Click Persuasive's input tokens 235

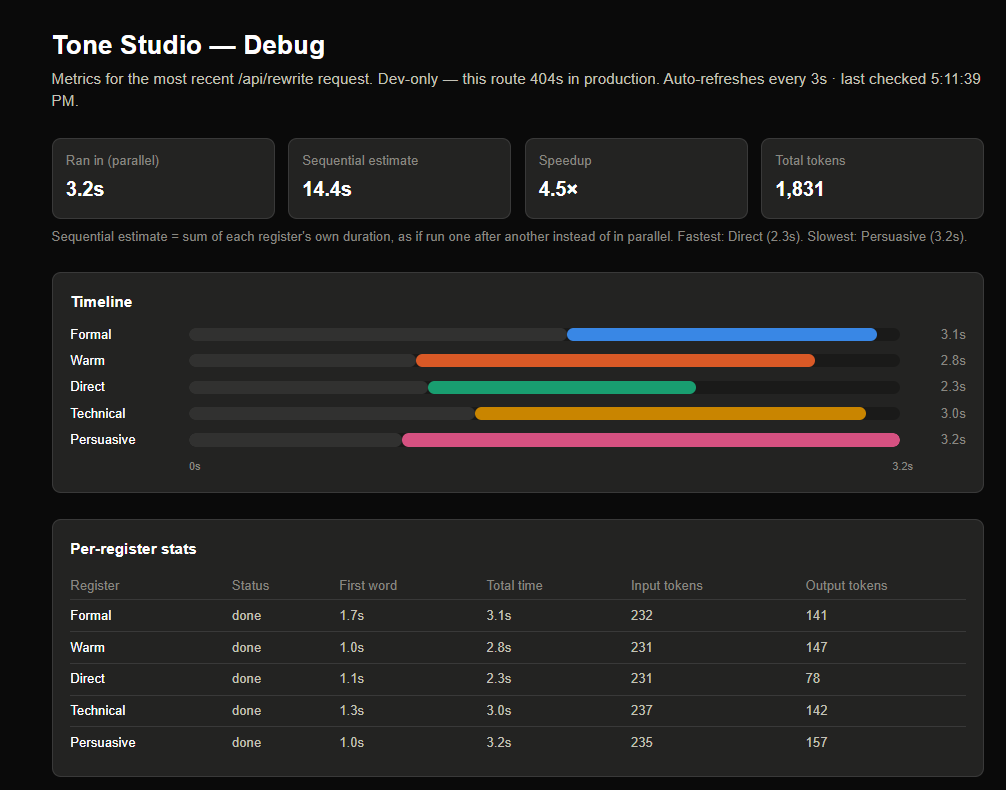[x=642, y=743]
